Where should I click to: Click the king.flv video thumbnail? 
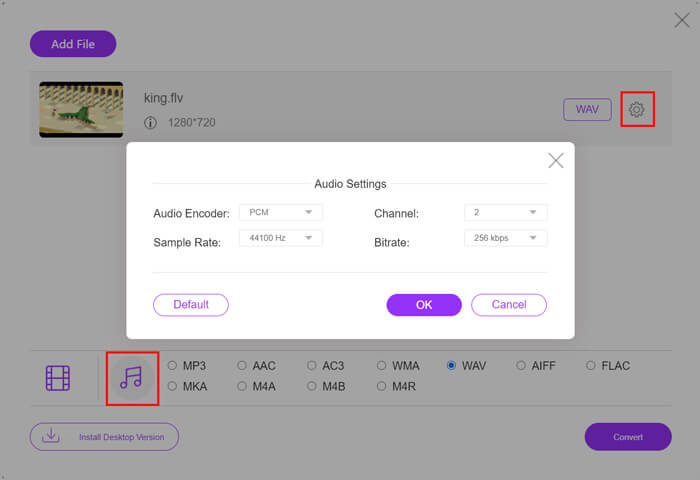(x=81, y=109)
